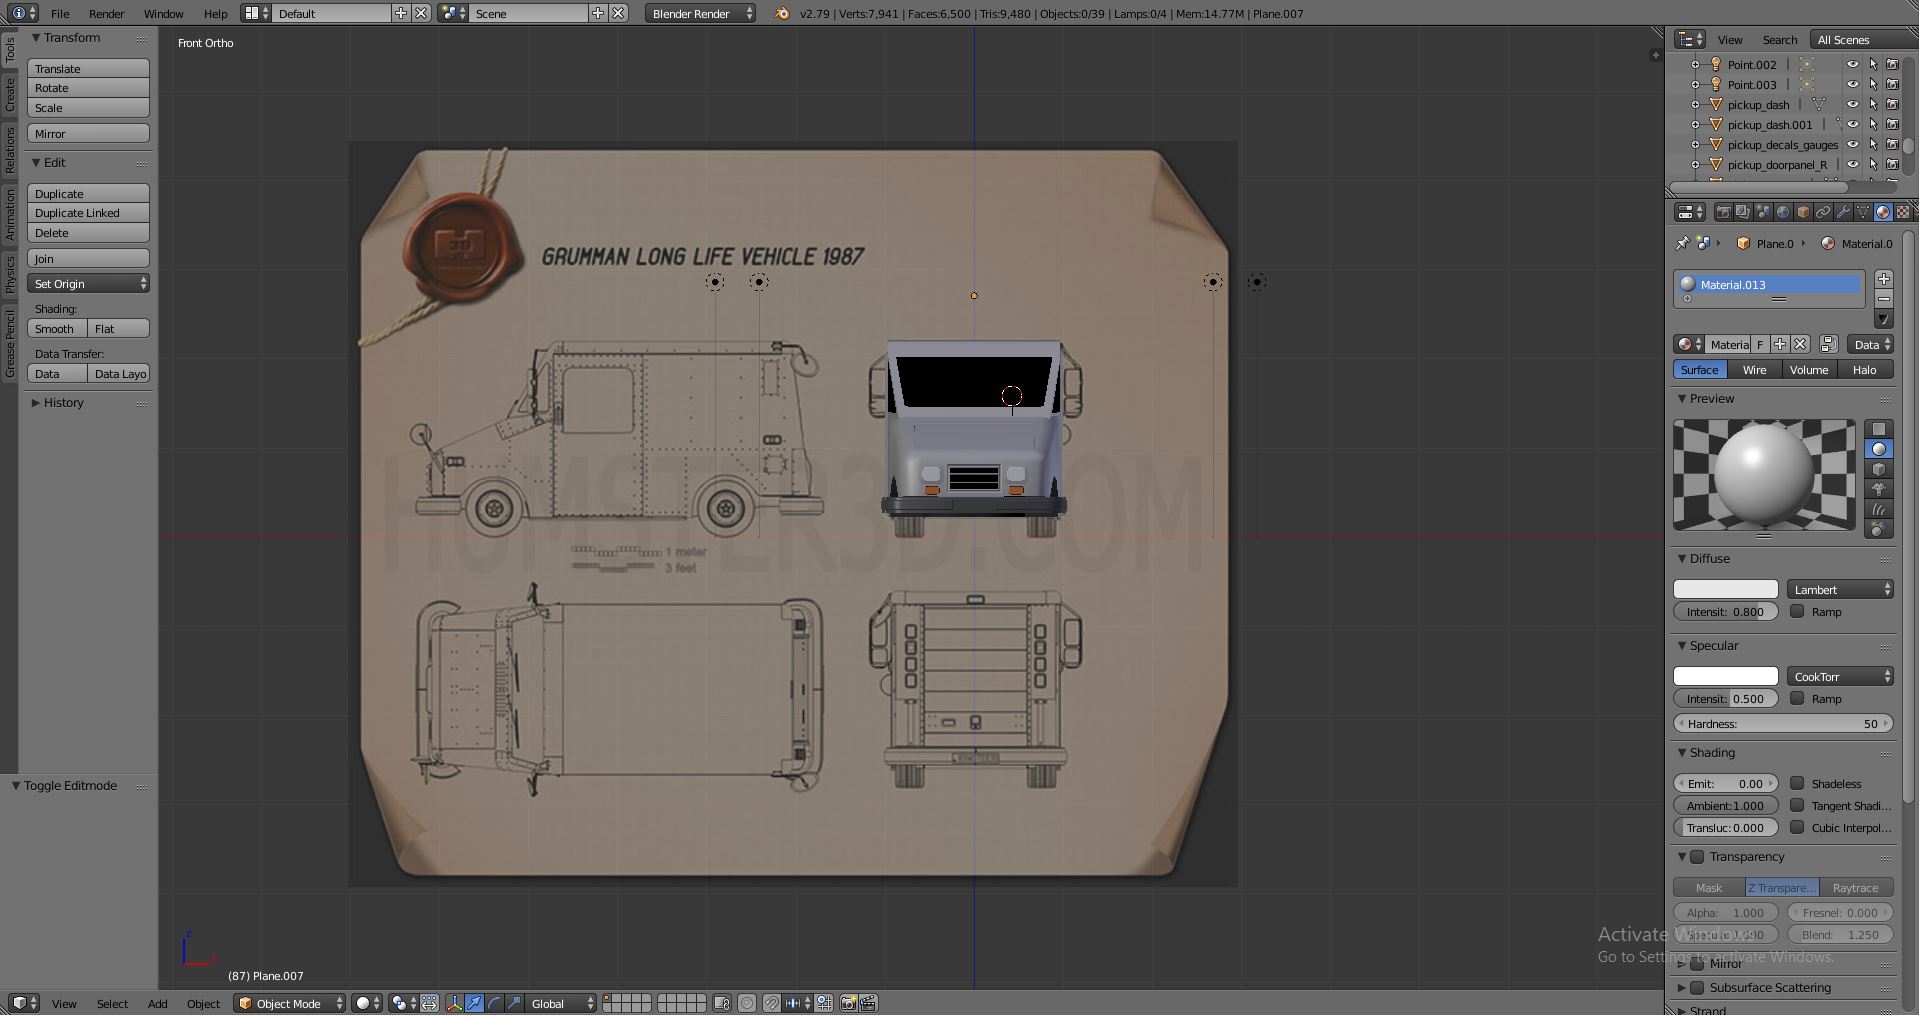Select the flat plane preview icon
The image size is (1919, 1015).
1879,429
